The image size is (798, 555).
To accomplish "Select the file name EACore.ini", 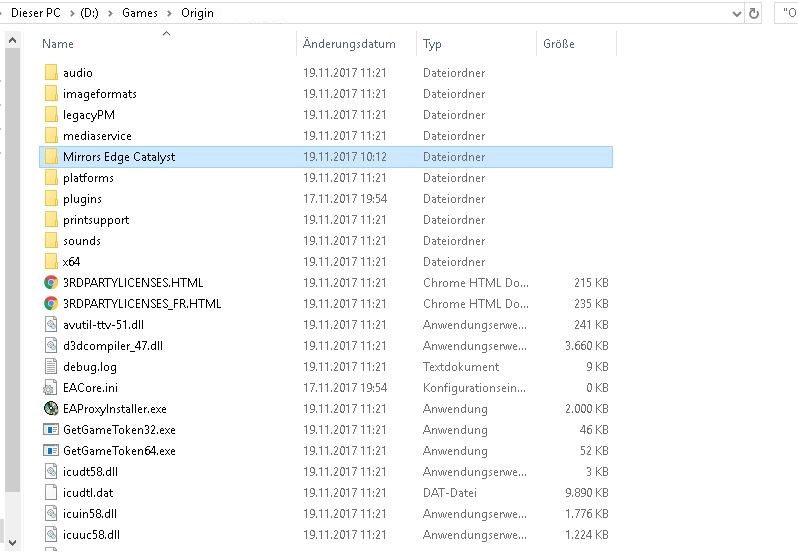I will click(90, 388).
